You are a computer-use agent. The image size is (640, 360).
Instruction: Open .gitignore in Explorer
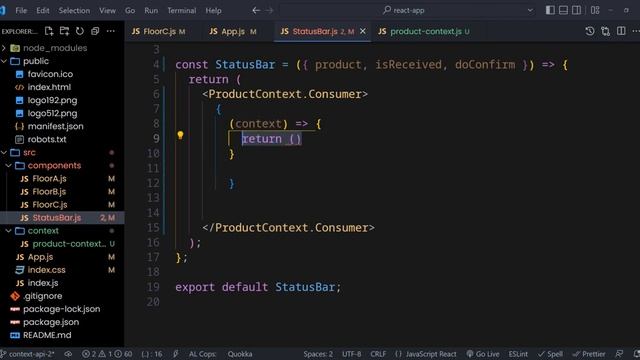(43, 296)
